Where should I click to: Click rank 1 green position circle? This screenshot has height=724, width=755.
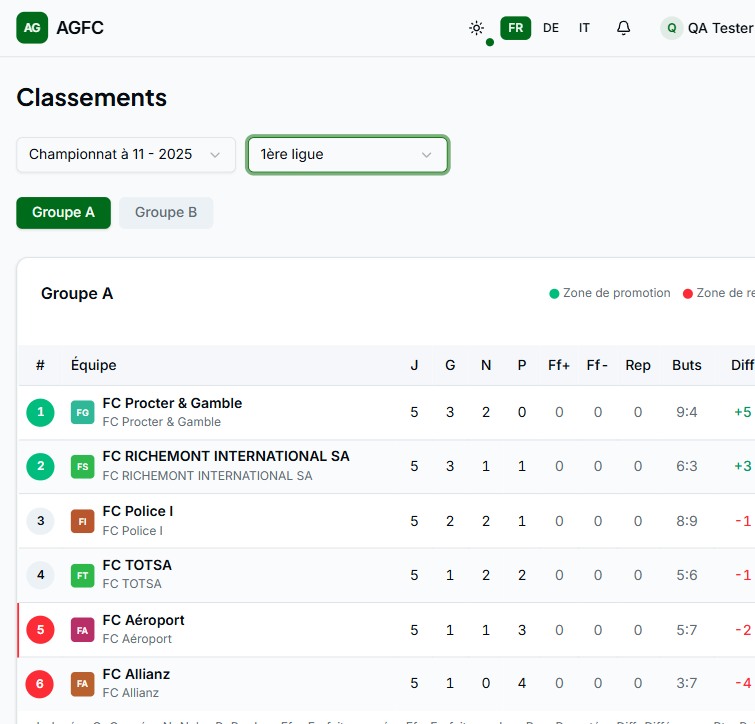click(40, 413)
